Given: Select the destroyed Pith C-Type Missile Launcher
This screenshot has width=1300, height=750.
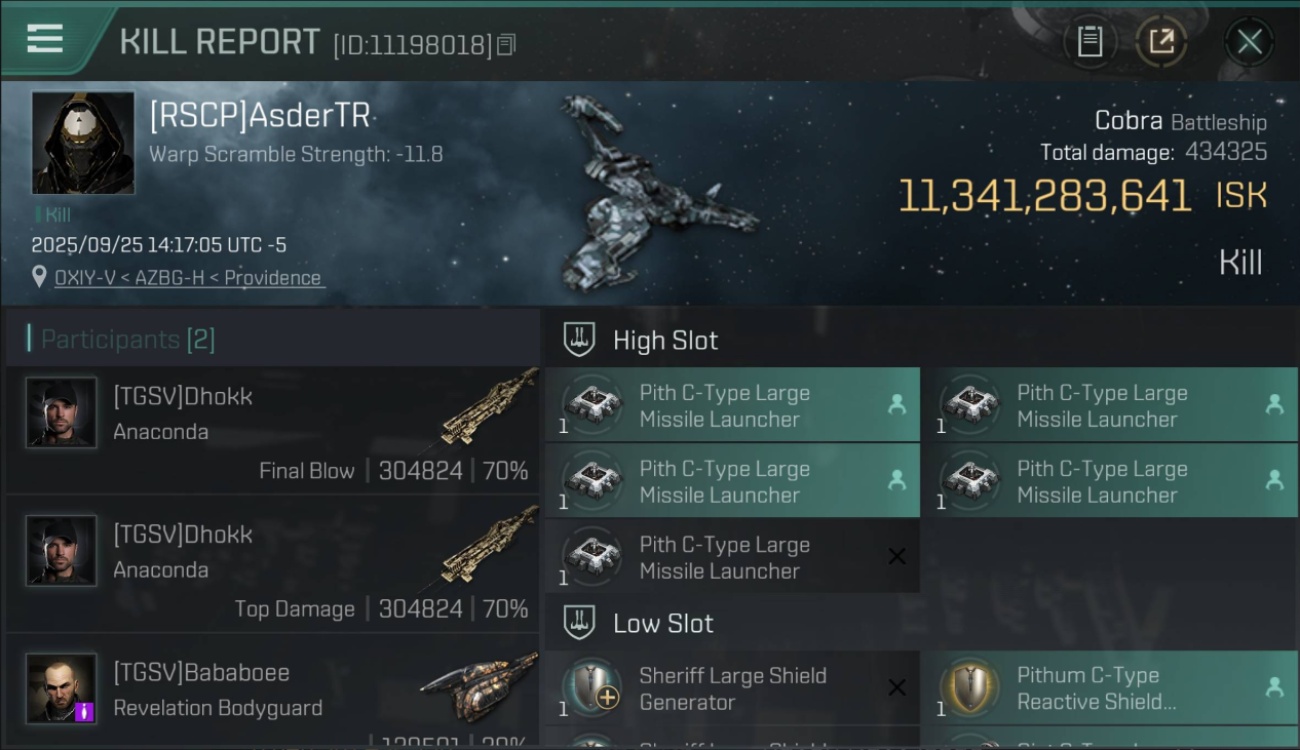Looking at the screenshot, I should [732, 557].
